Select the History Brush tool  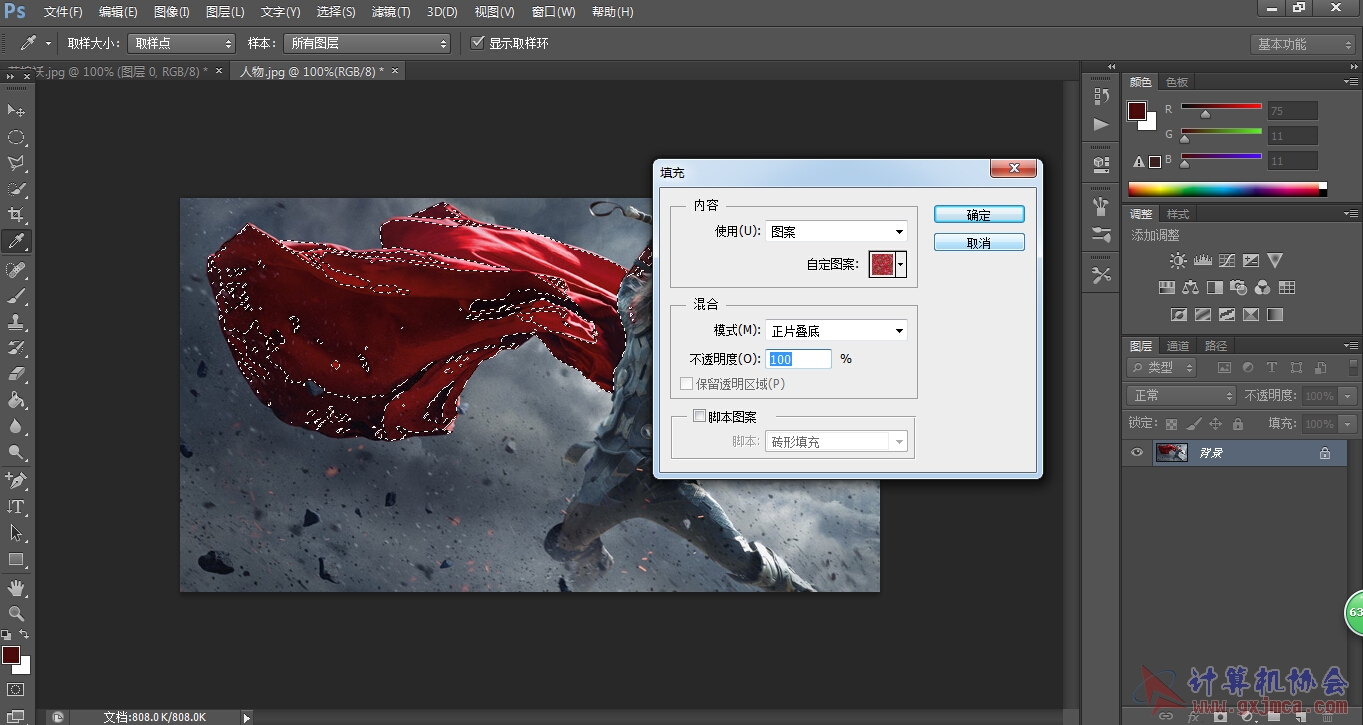point(16,349)
